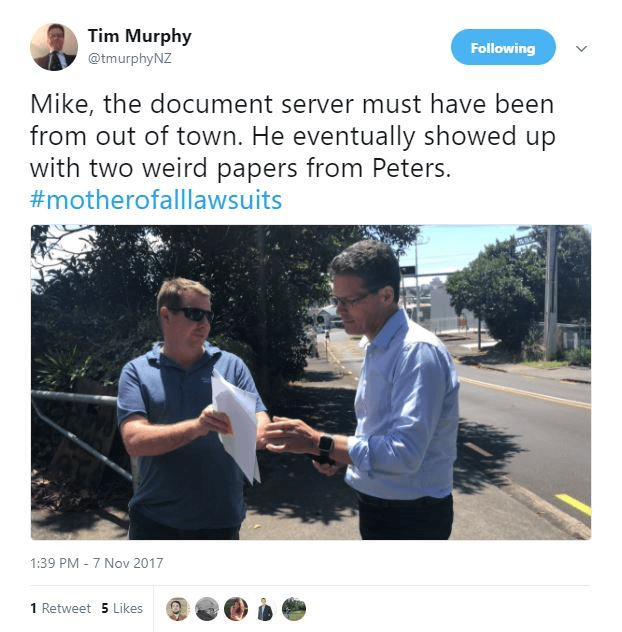Click the man in sunglasses in photo
Screen dimensions: 622x632
click(189, 409)
